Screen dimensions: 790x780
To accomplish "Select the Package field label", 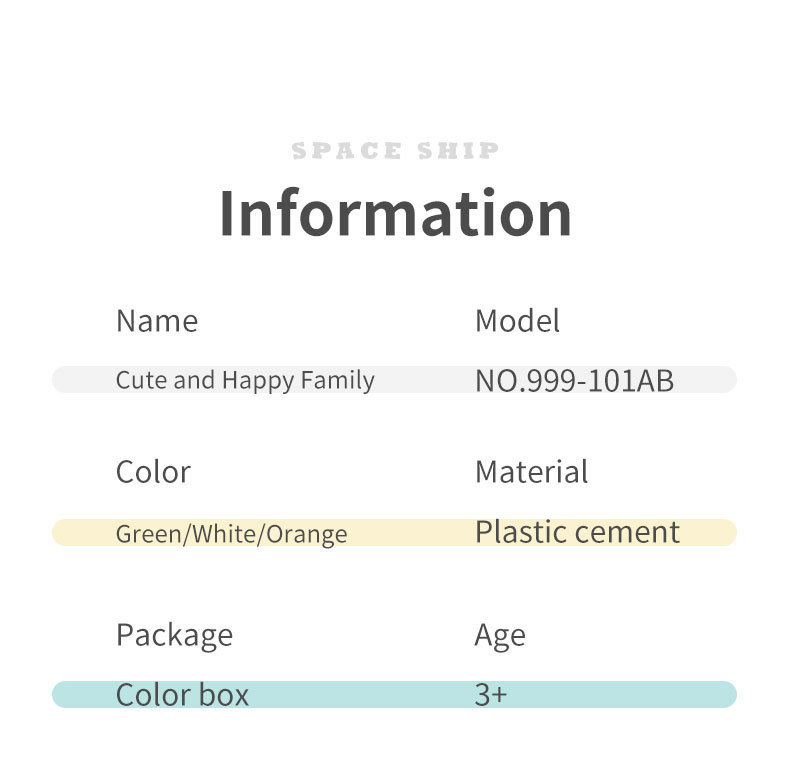I will click(x=174, y=635).
